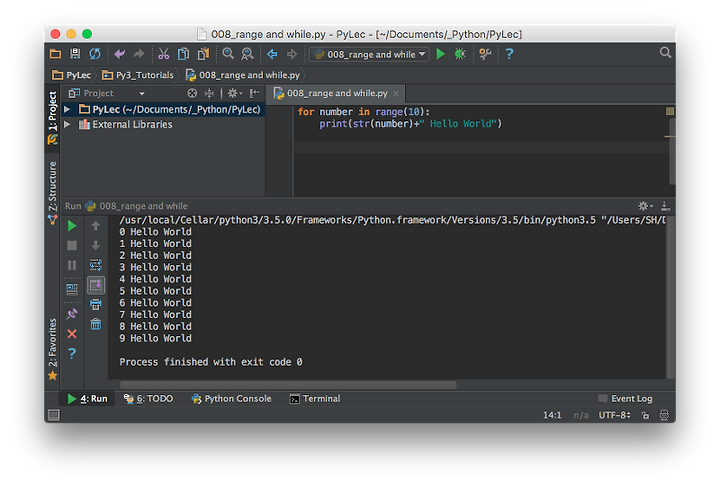The image size is (720, 486).
Task: Click the code analysis status square in editor
Action: click(669, 111)
